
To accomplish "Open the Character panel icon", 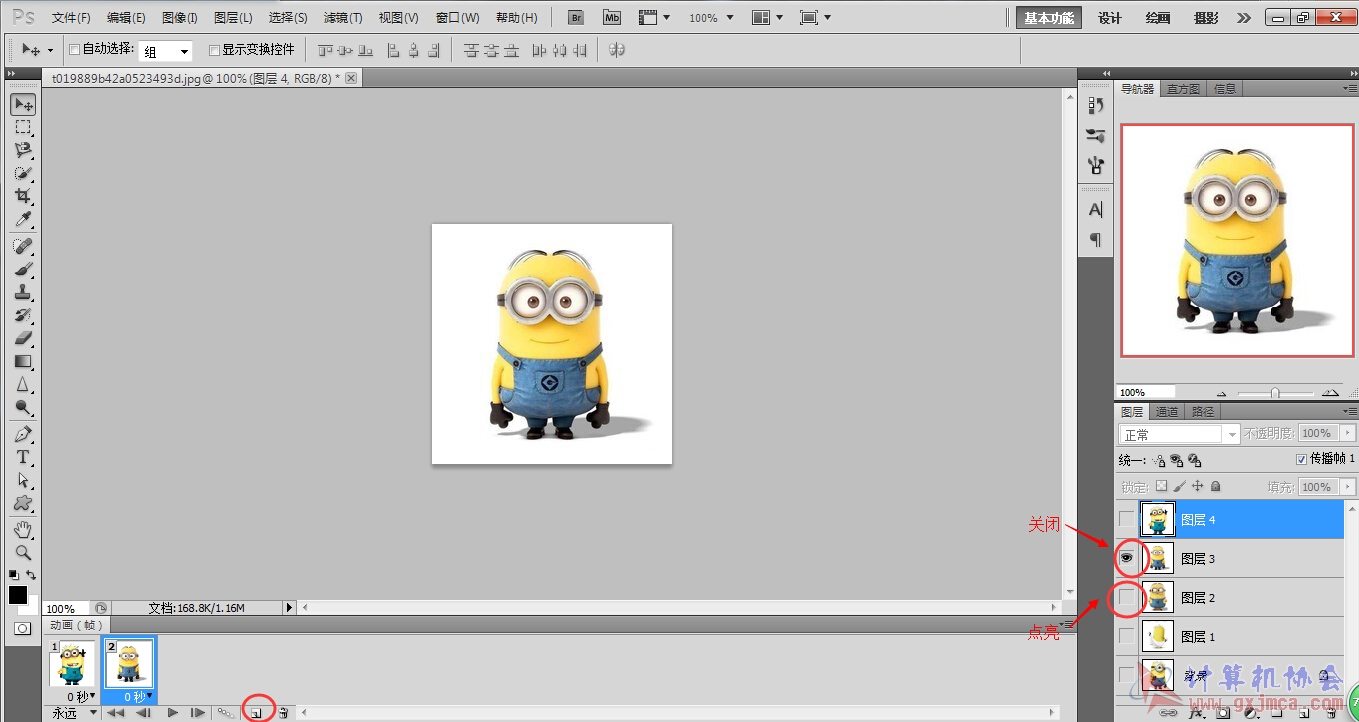I will 1096,210.
